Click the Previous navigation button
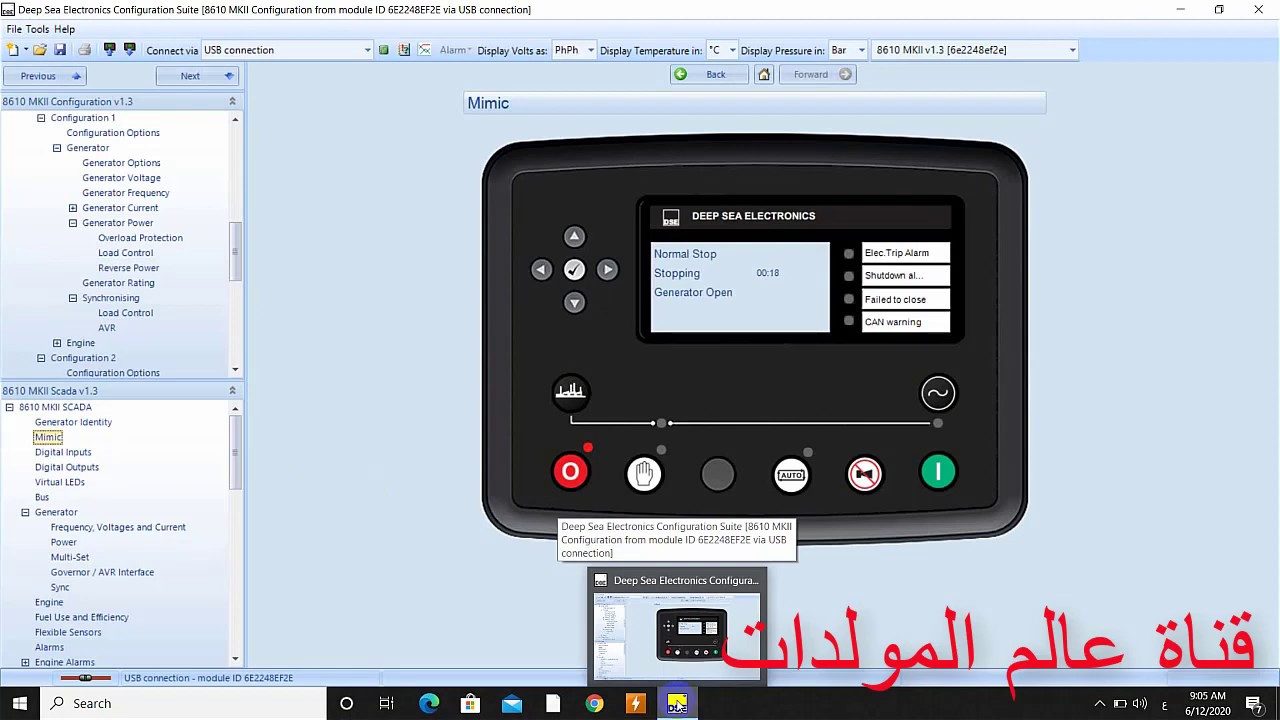Image resolution: width=1280 pixels, height=720 pixels. [x=45, y=76]
